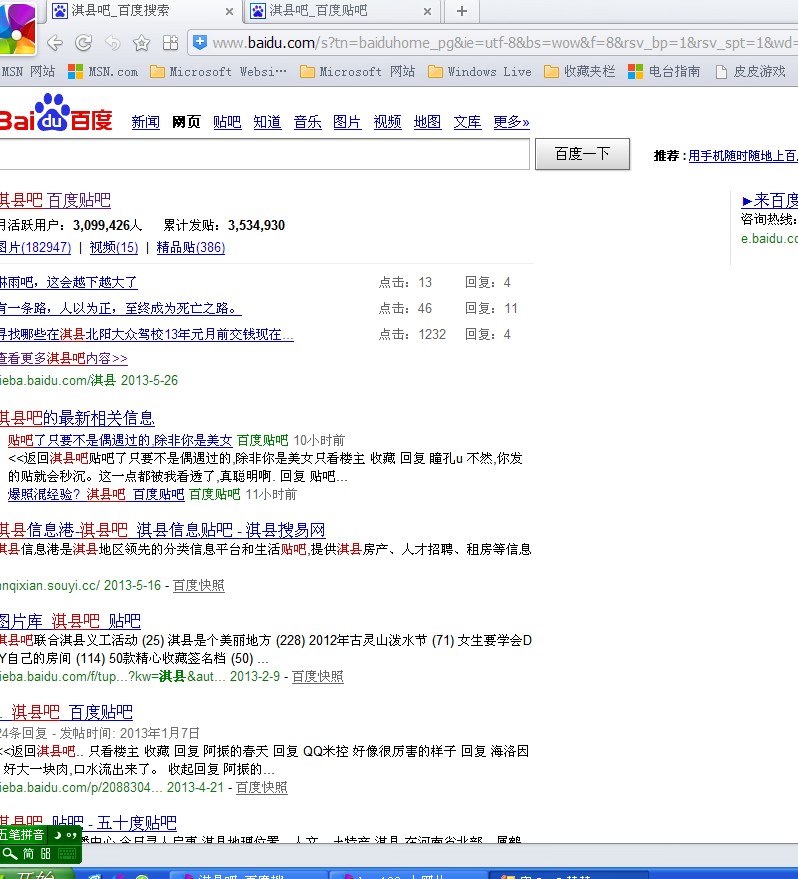Viewport: 798px width, 879px height.
Task: Click the Baidu logo
Action: click(x=55, y=112)
